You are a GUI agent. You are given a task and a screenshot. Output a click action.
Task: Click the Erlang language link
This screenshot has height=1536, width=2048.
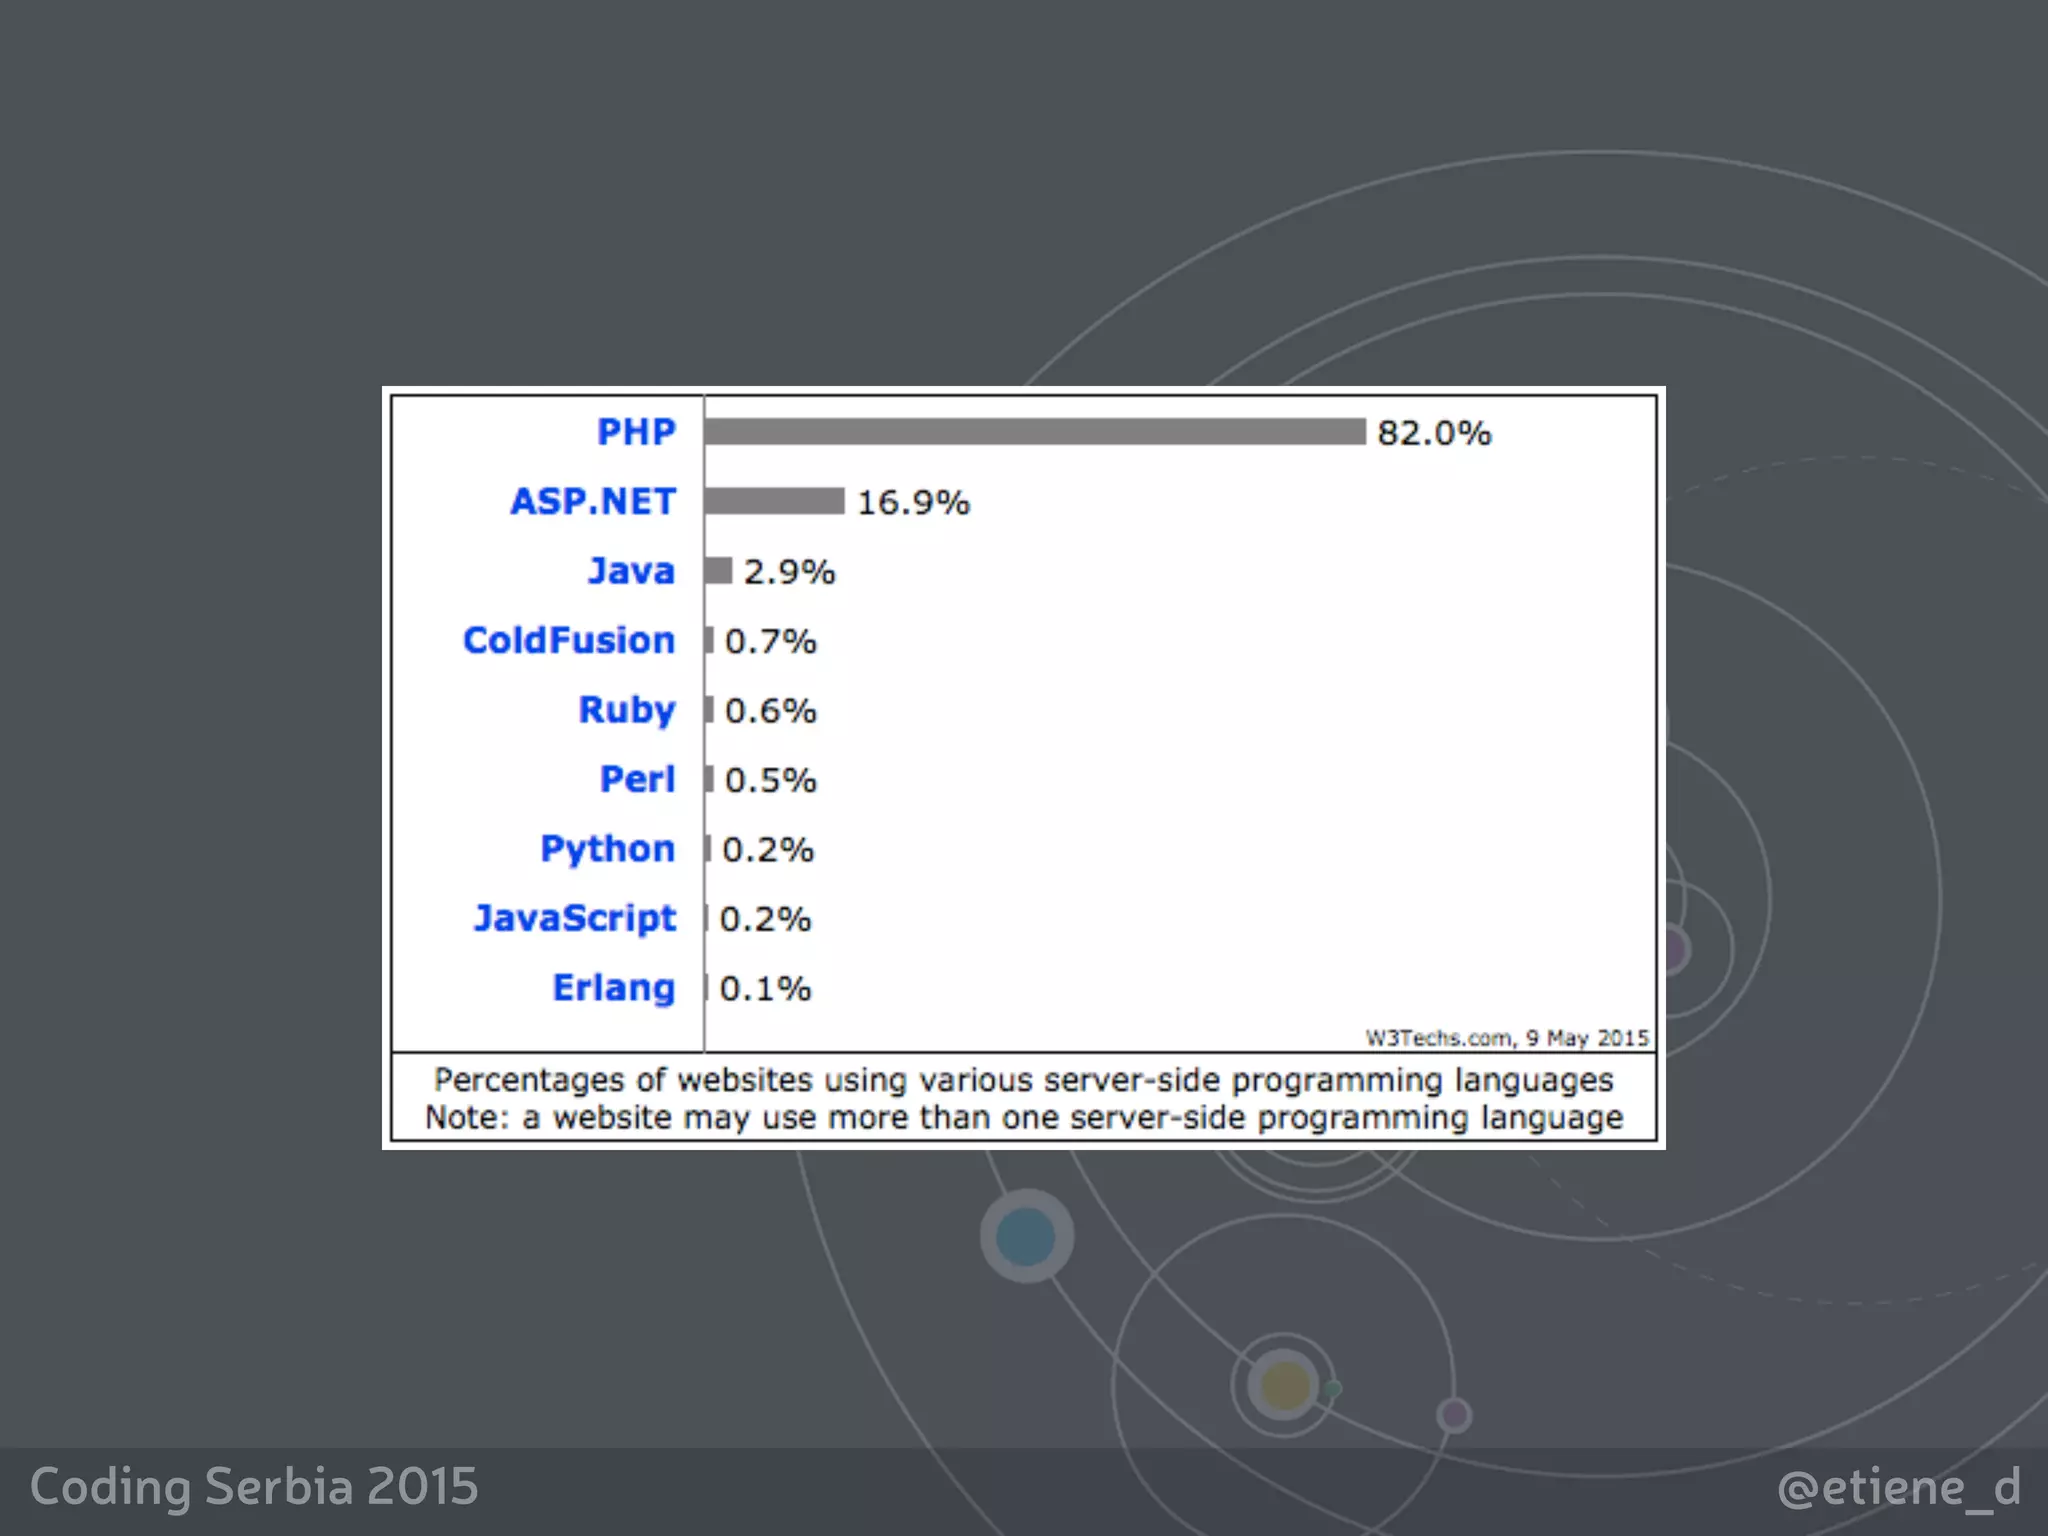click(614, 988)
